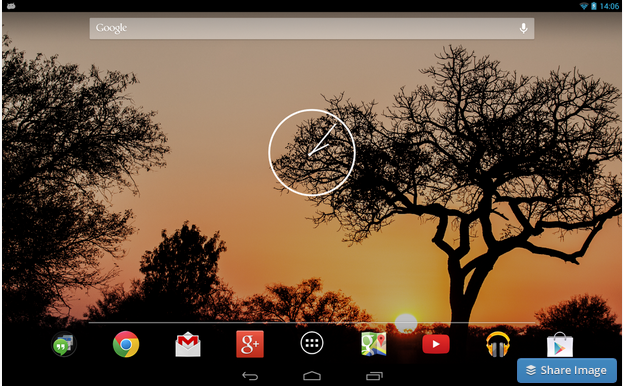This screenshot has height=386, width=623.
Task: Tap the Wi-Fi status icon
Action: click(x=584, y=6)
